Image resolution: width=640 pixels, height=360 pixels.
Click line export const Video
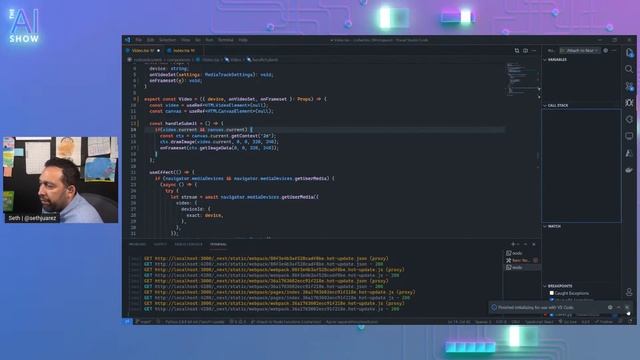(236, 99)
